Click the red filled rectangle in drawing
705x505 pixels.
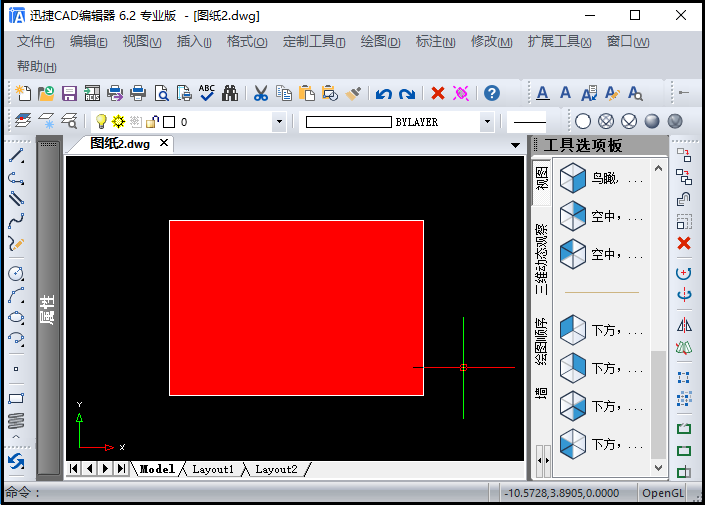[296, 308]
